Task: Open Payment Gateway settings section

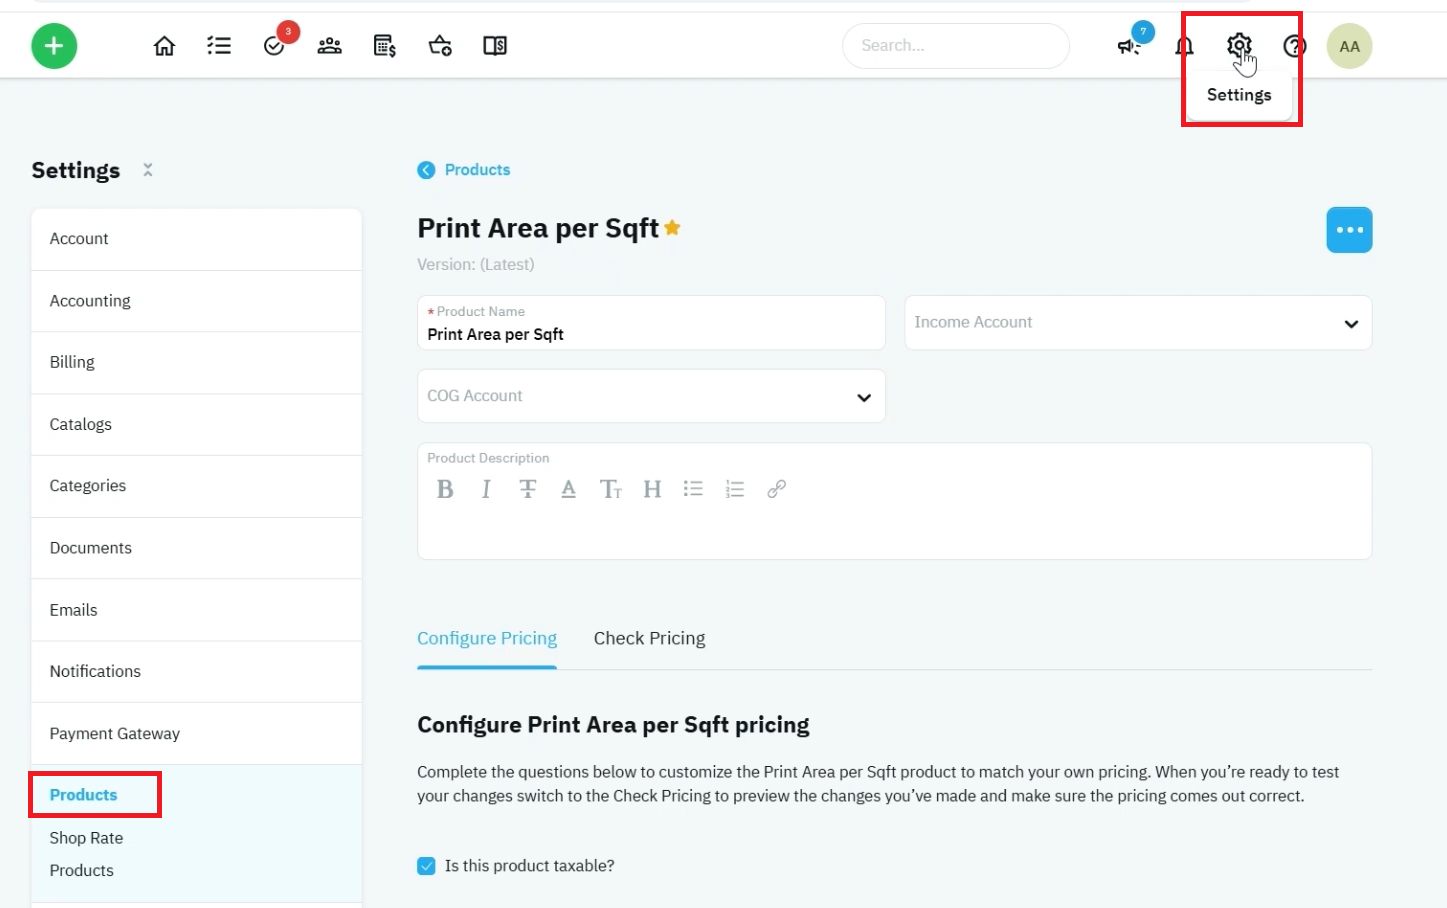Action: coord(196,733)
